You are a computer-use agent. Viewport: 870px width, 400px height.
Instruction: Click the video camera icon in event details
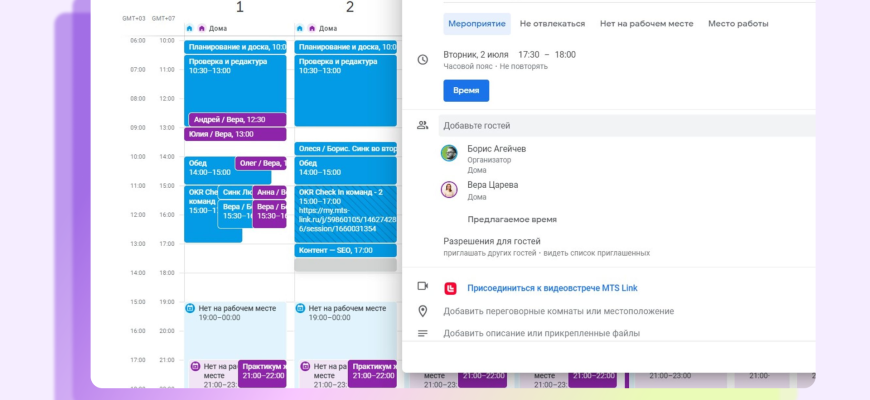pos(423,287)
